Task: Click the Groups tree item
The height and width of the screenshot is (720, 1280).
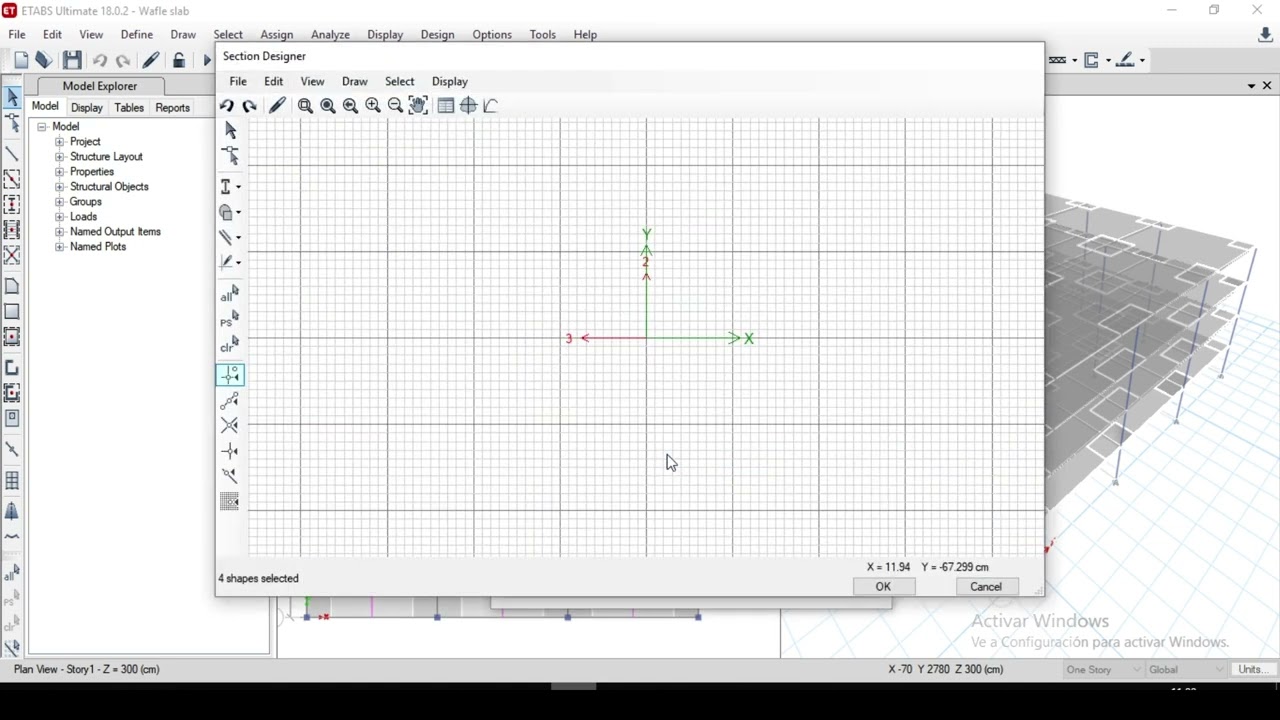Action: (x=86, y=202)
